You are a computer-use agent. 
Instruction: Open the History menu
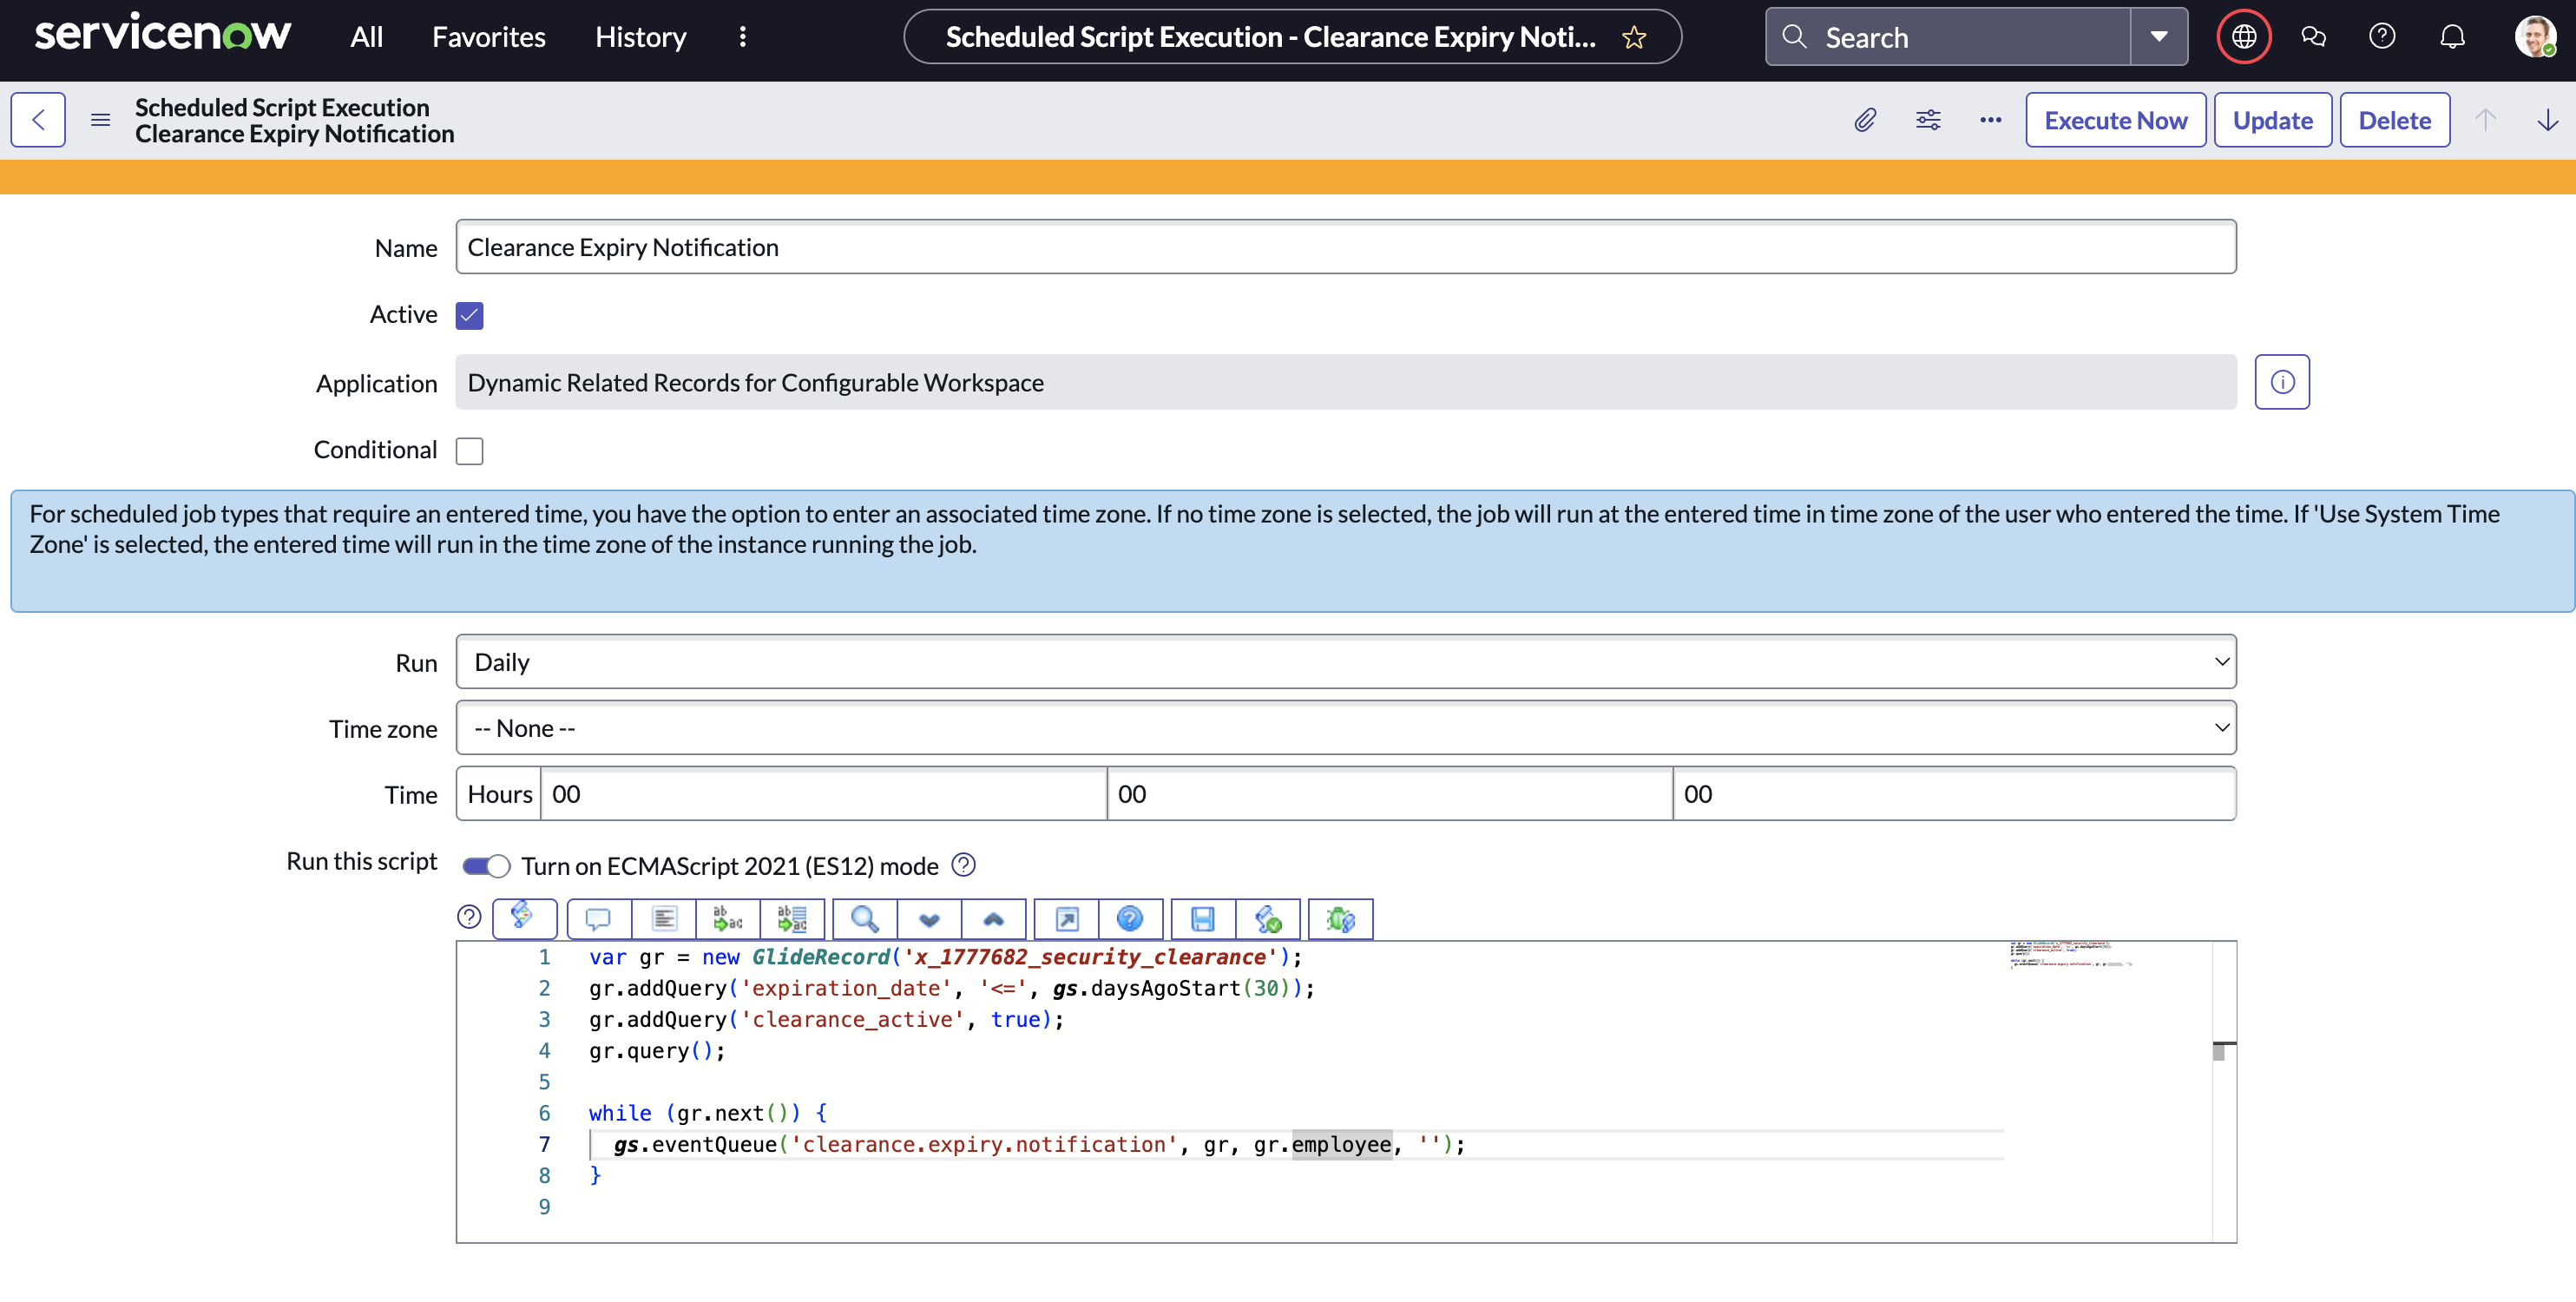point(640,36)
